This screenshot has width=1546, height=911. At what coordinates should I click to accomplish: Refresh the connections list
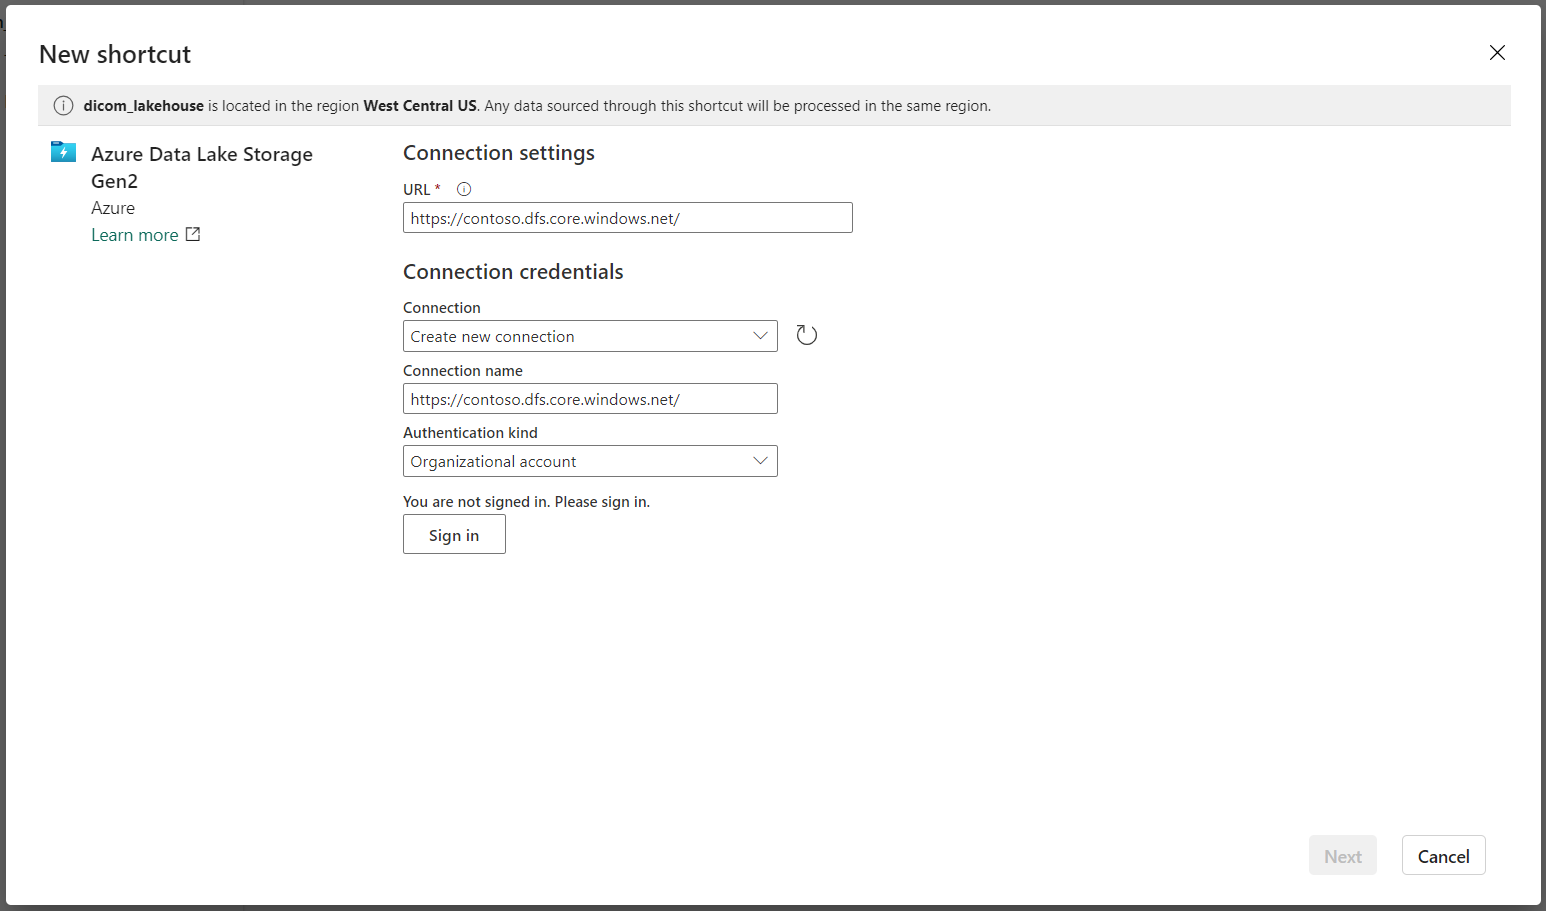pos(806,335)
